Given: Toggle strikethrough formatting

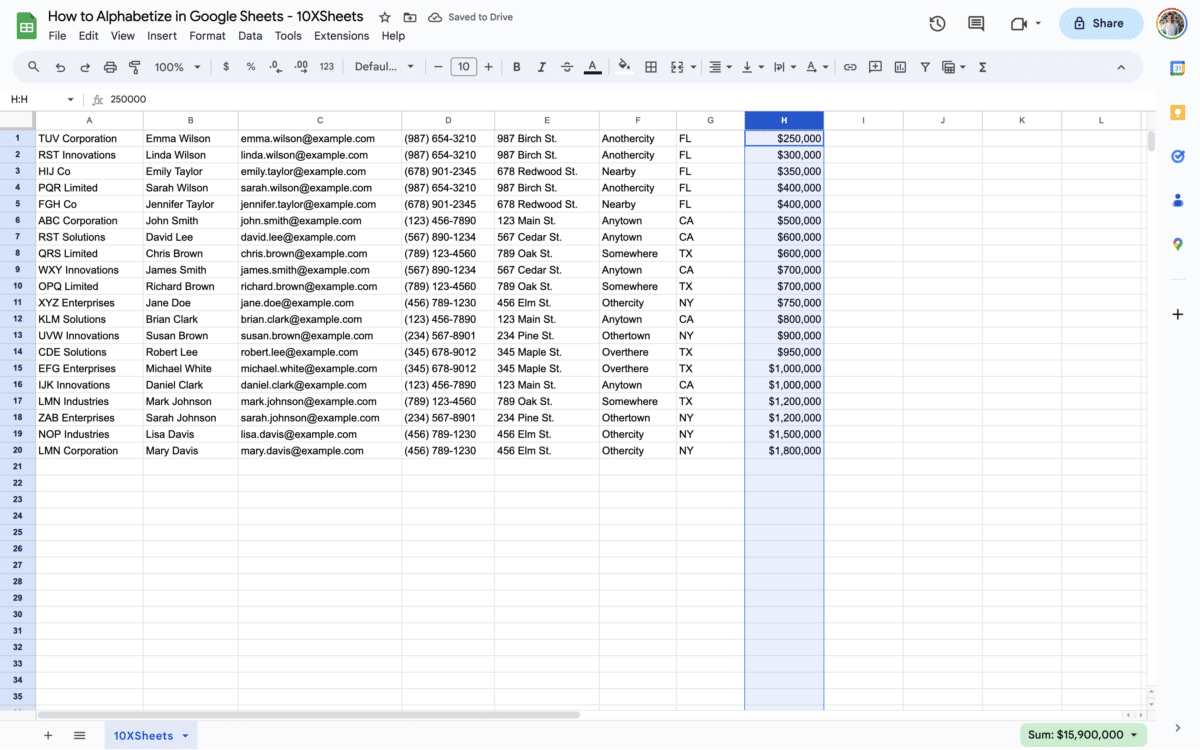Looking at the screenshot, I should coord(567,66).
